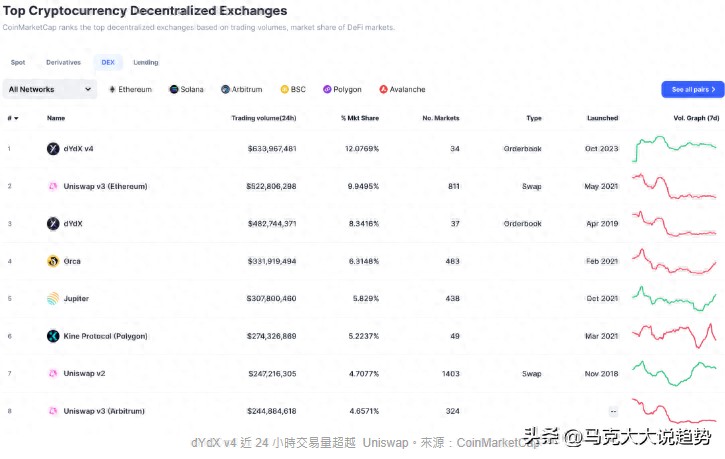Click the Jupiter exchange logo icon
This screenshot has height=459, width=725.
[53, 299]
